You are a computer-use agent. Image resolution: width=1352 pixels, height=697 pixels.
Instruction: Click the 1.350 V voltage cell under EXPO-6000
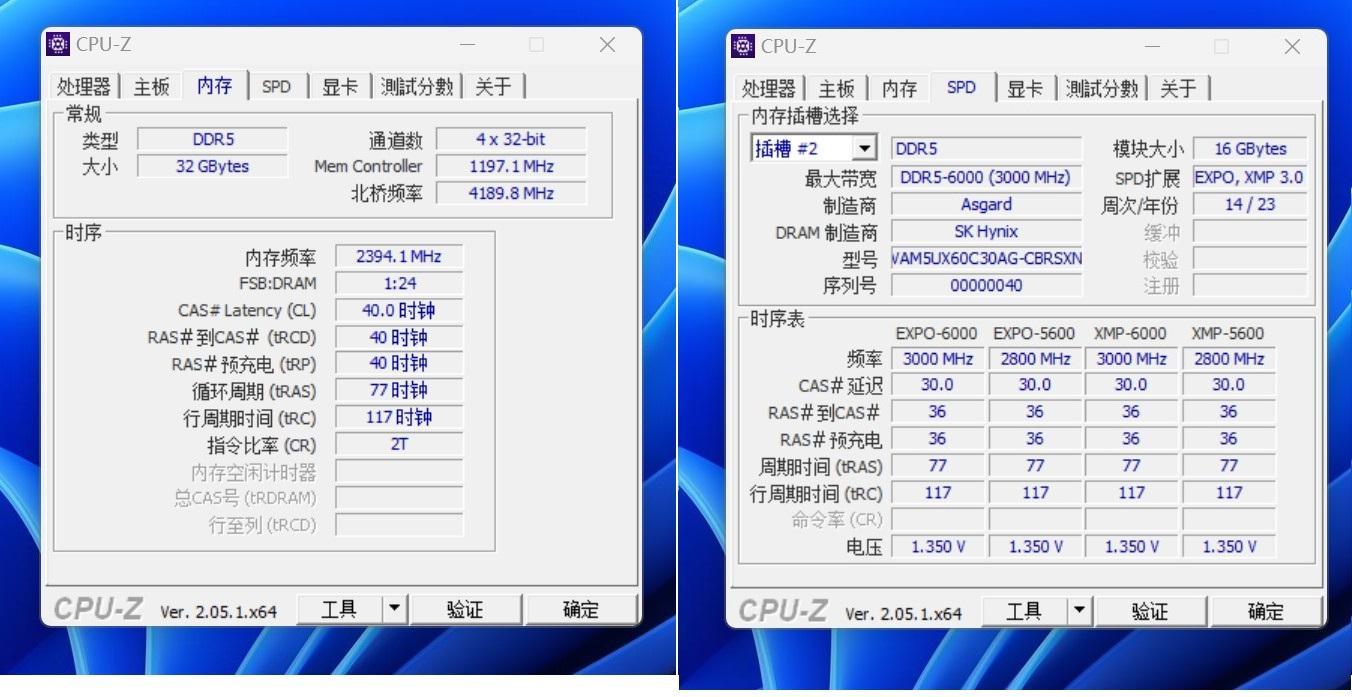pyautogui.click(x=937, y=547)
